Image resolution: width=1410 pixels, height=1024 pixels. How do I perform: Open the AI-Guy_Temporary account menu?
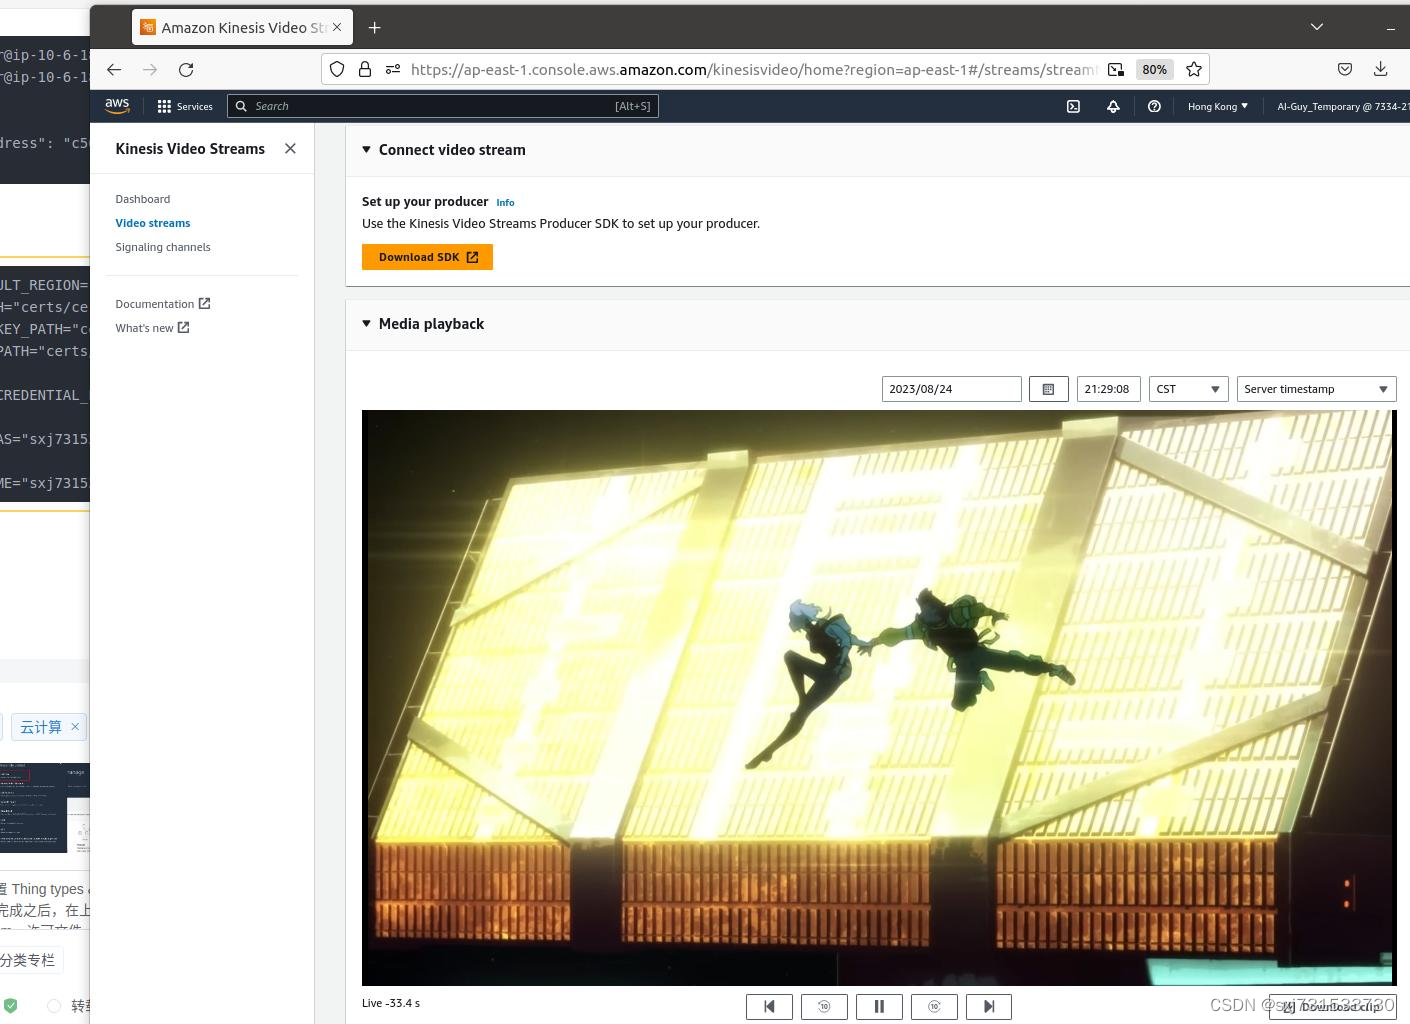click(x=1343, y=106)
